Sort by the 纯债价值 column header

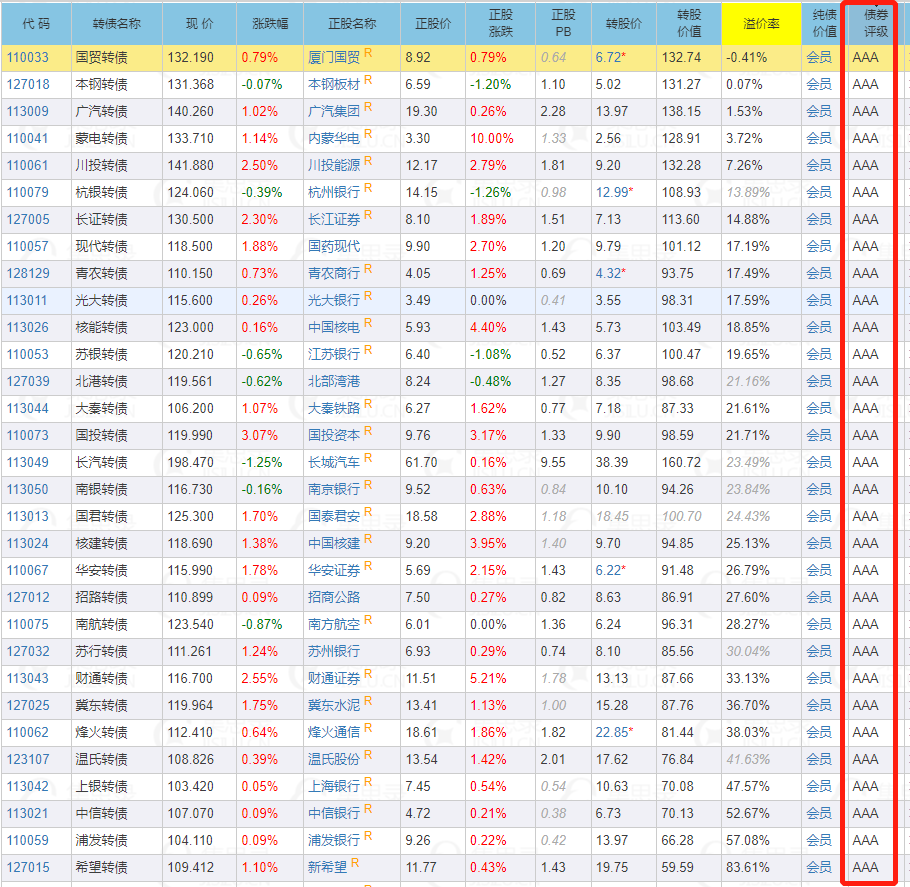tap(824, 24)
